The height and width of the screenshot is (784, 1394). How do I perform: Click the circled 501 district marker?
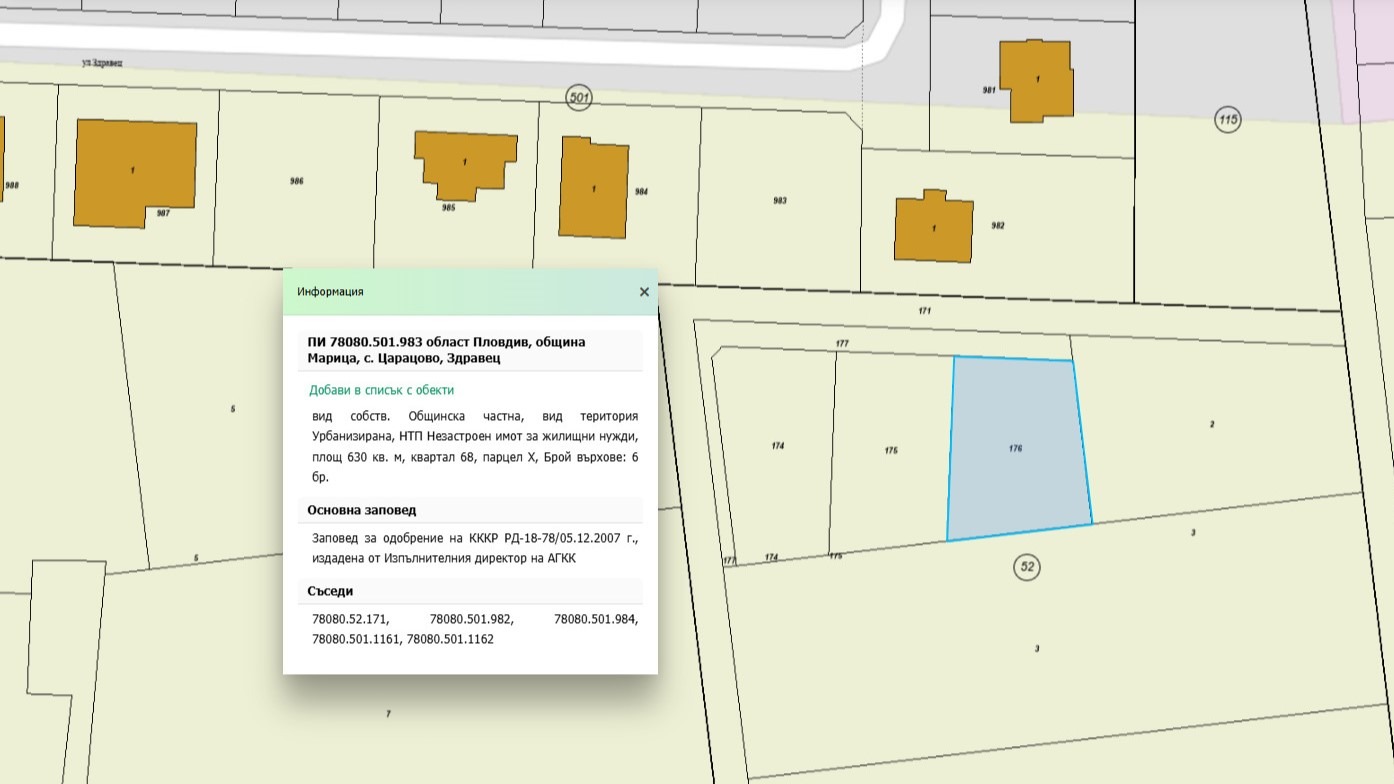tap(579, 97)
